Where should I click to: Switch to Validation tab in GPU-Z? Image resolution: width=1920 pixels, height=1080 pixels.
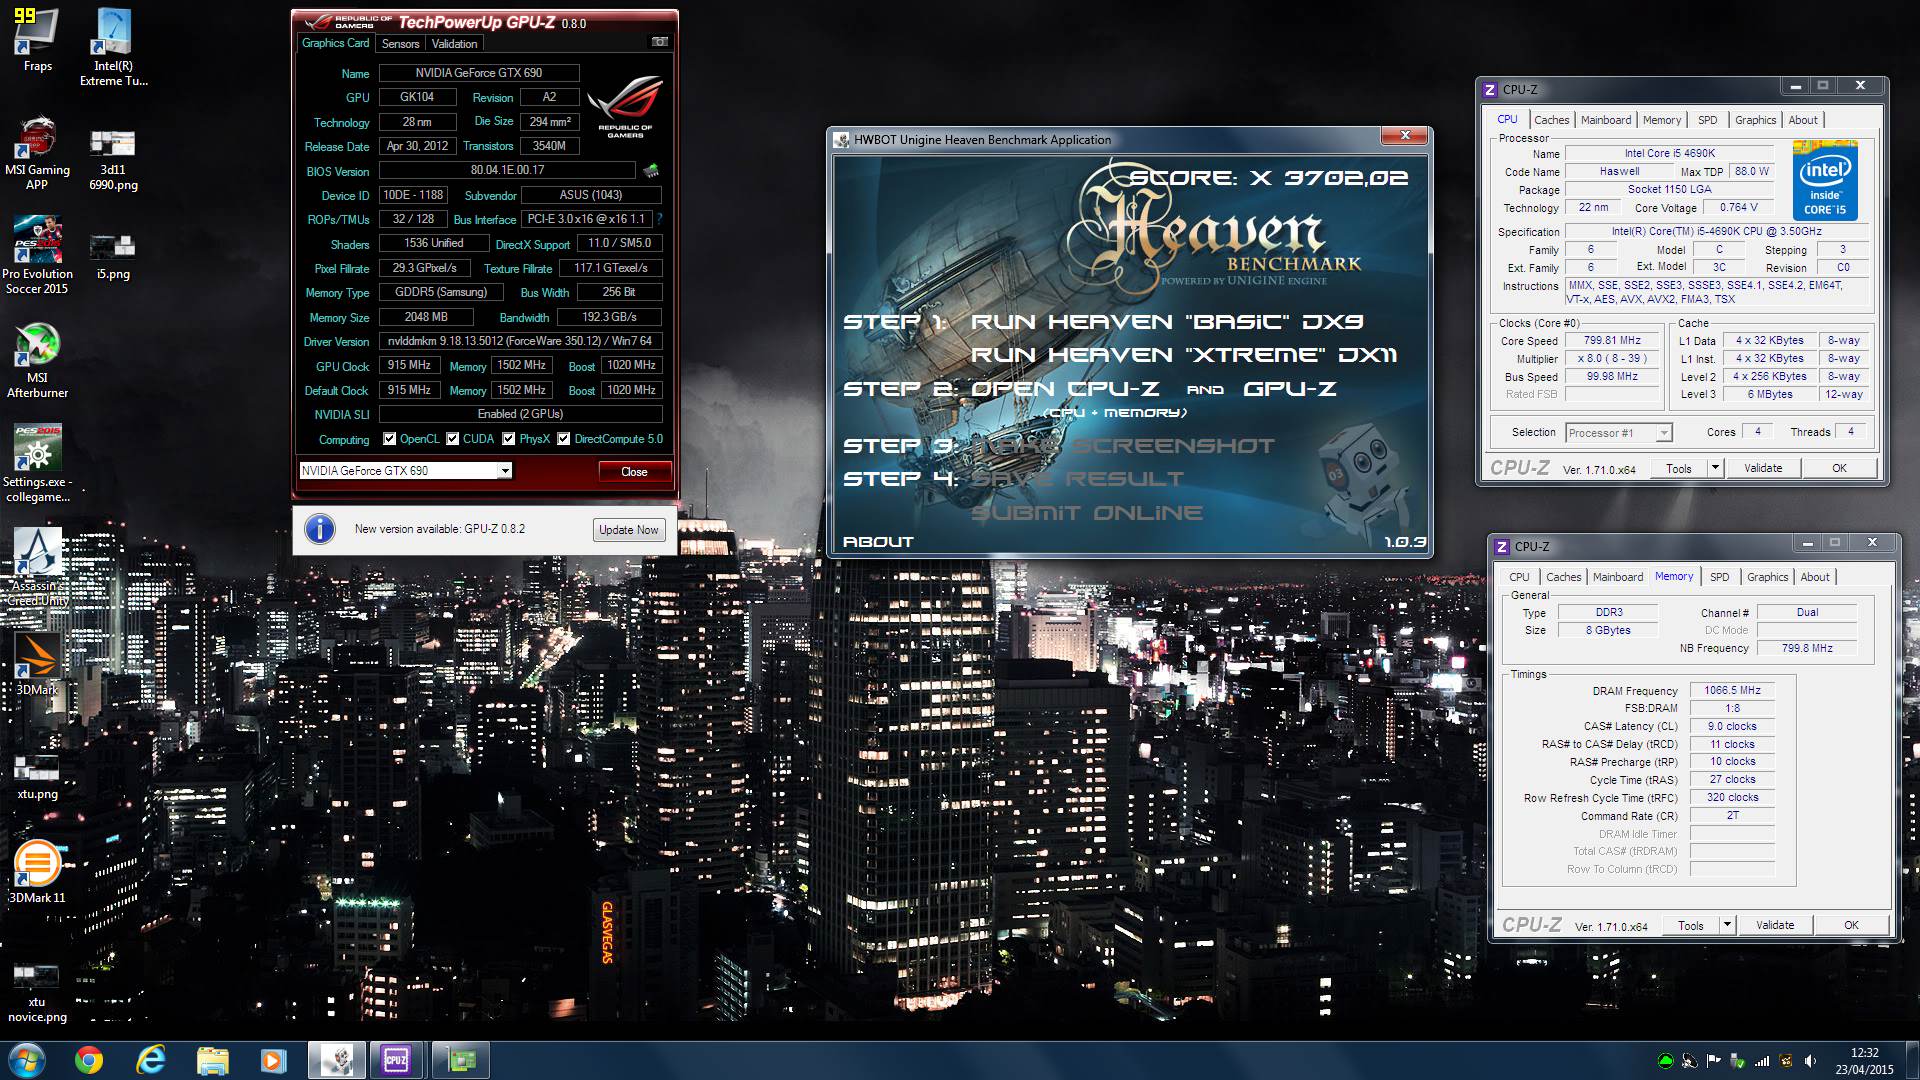tap(454, 44)
